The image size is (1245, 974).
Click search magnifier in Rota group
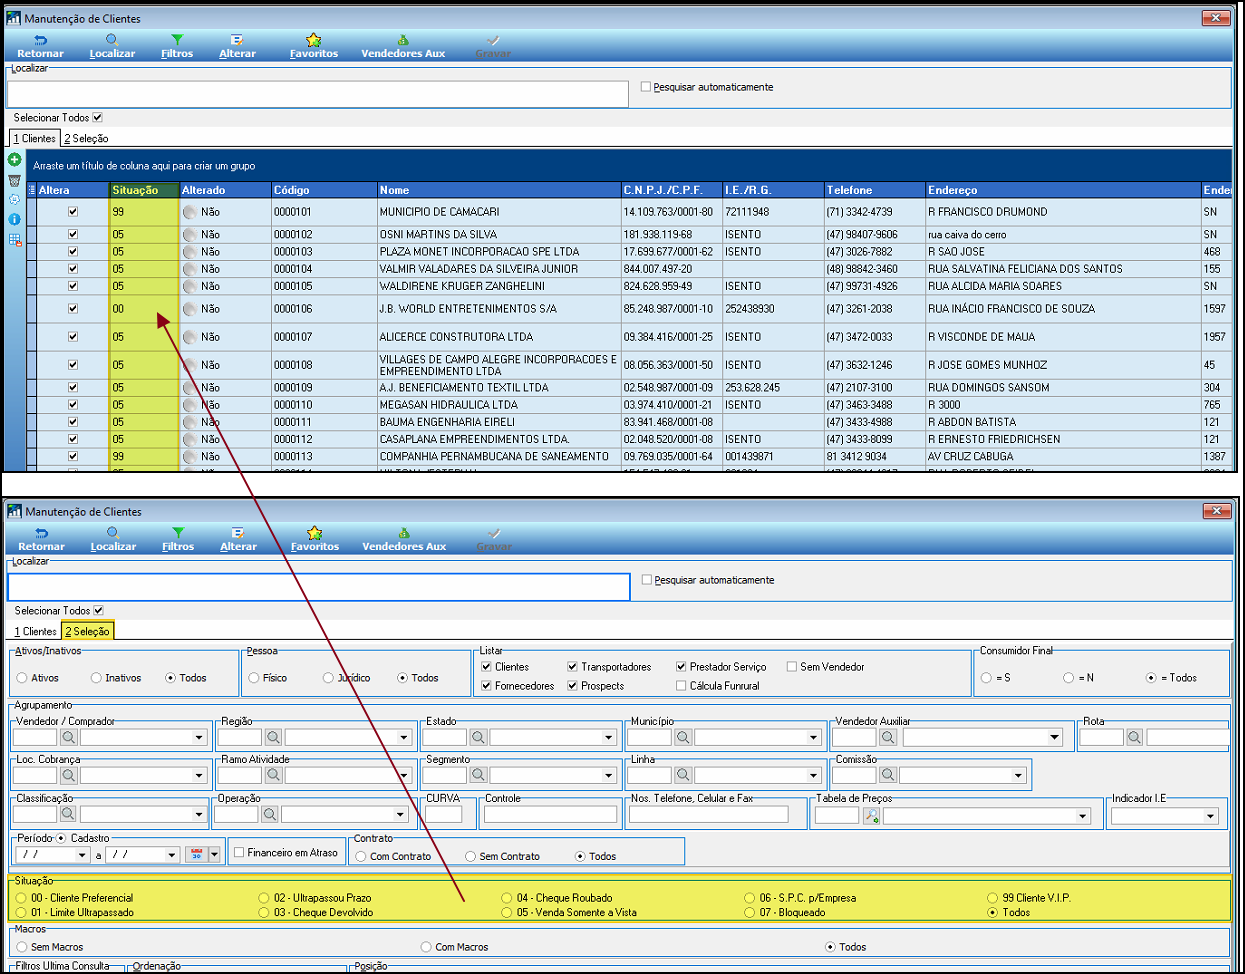(1134, 737)
